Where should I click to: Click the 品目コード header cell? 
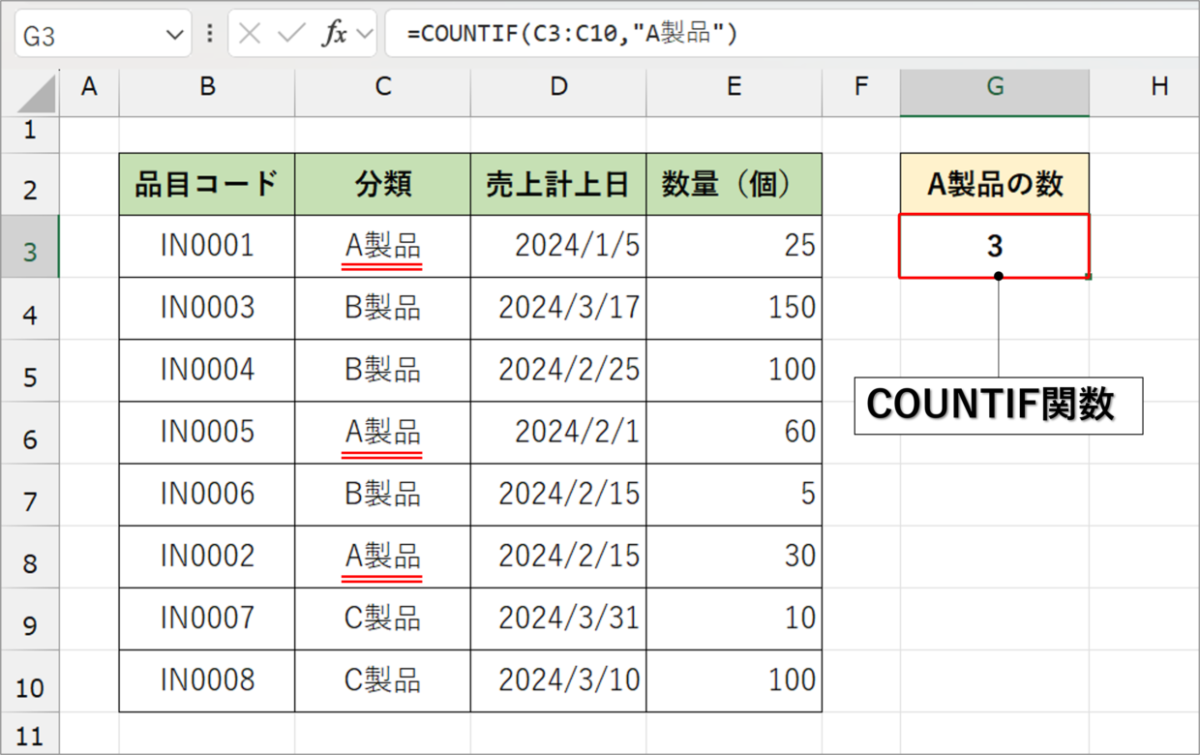point(207,184)
